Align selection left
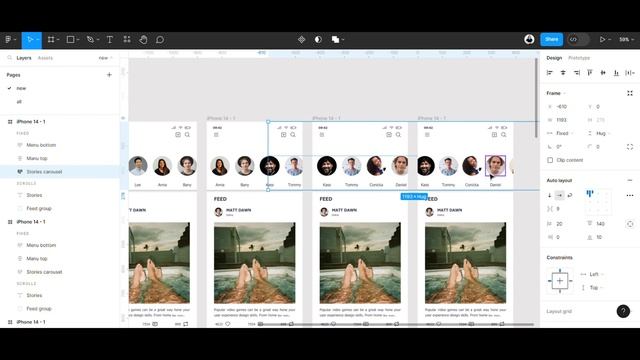The image size is (640, 360). pos(550,73)
